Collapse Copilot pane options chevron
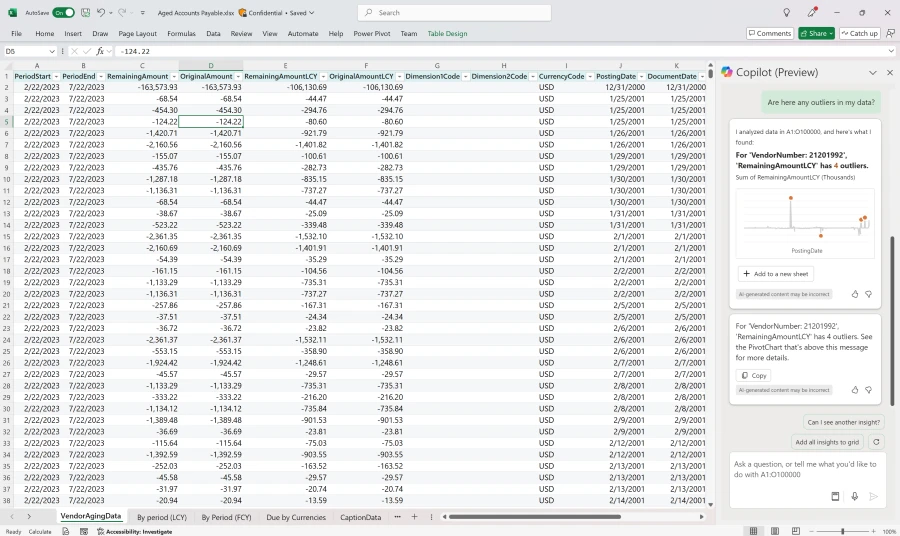The height and width of the screenshot is (536, 900). click(872, 72)
